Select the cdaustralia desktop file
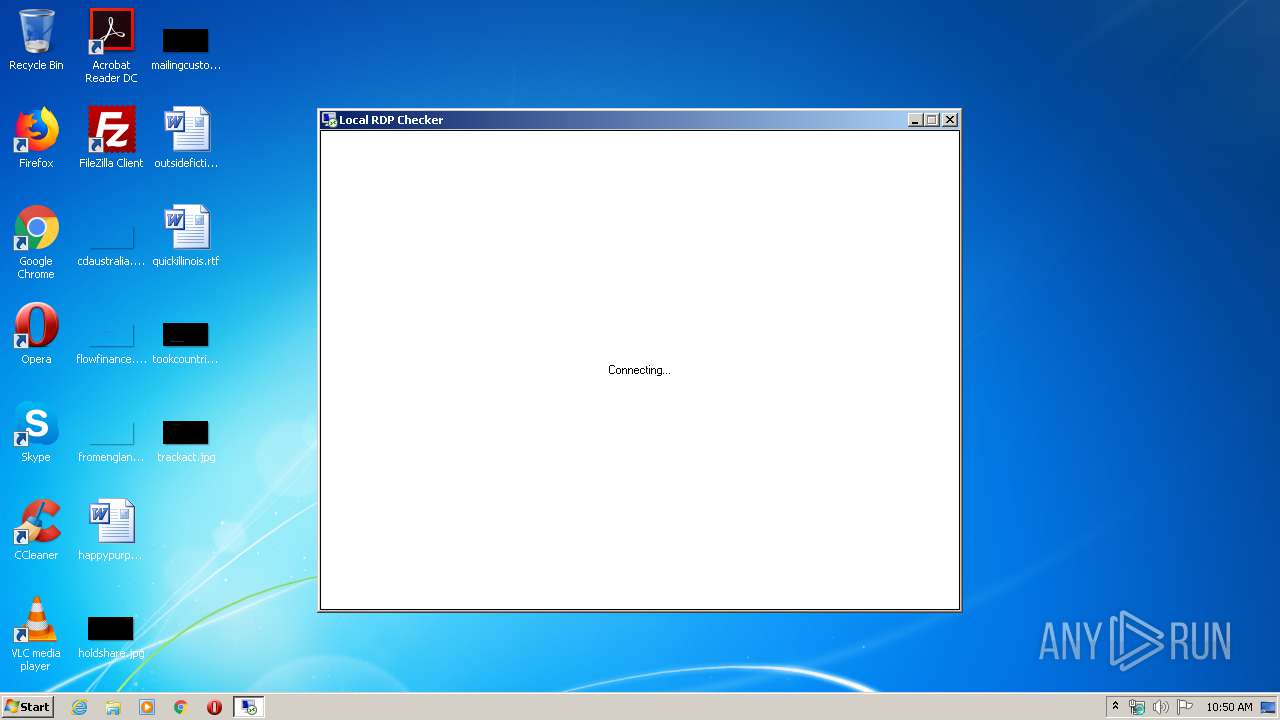Image resolution: width=1280 pixels, height=720 pixels. (x=111, y=245)
